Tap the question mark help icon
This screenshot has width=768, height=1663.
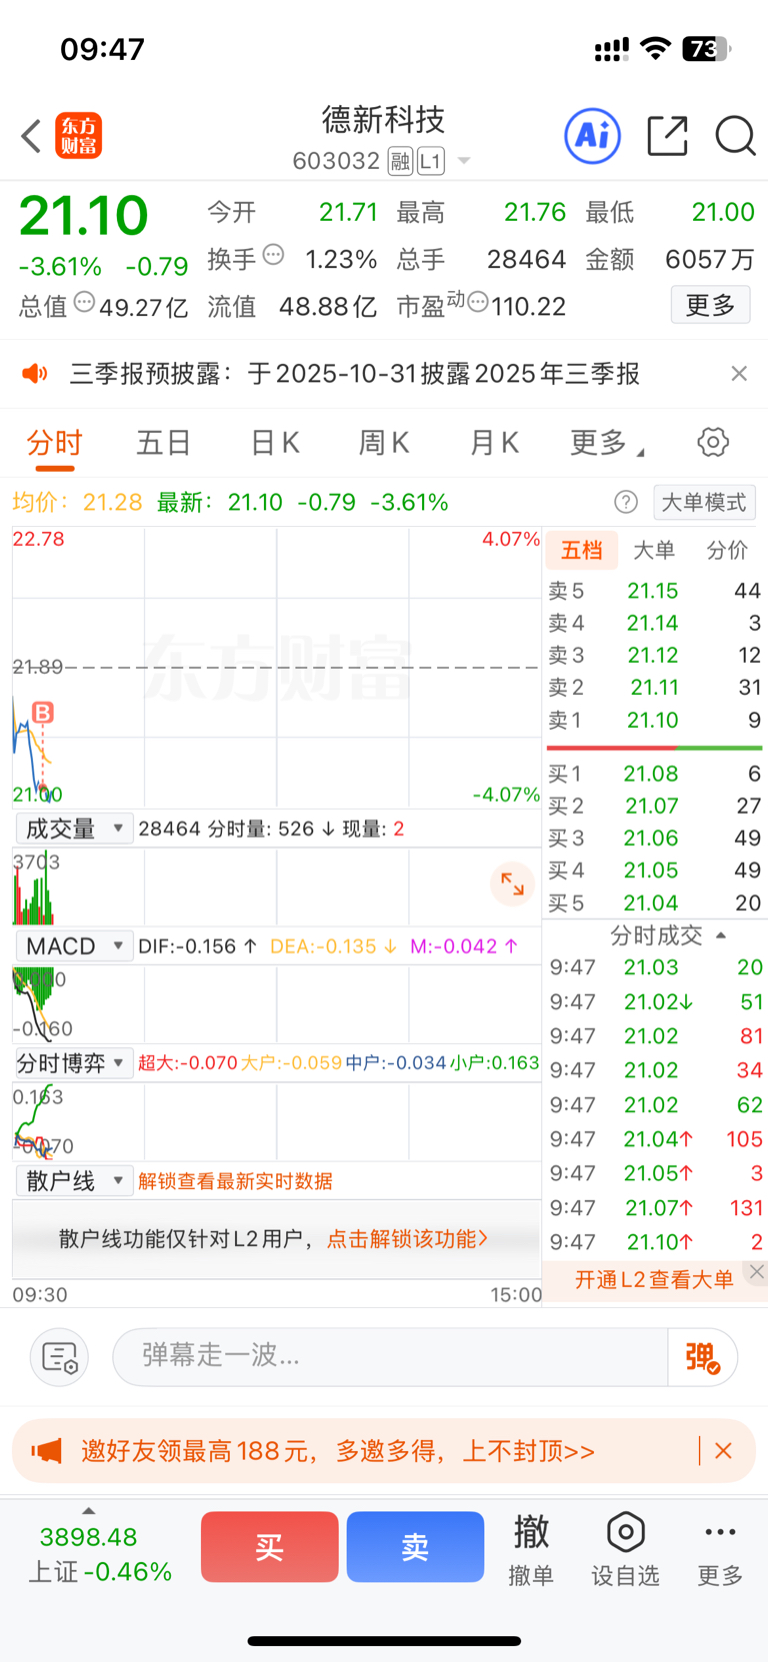tap(626, 502)
